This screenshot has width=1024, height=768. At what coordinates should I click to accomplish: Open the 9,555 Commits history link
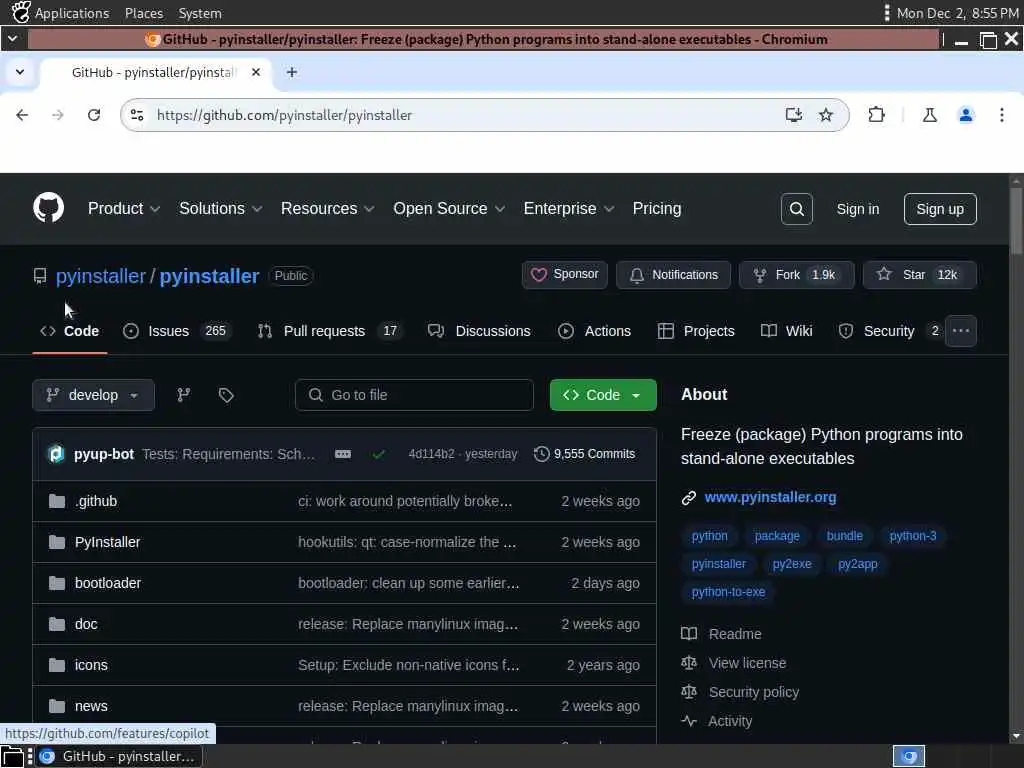(584, 454)
